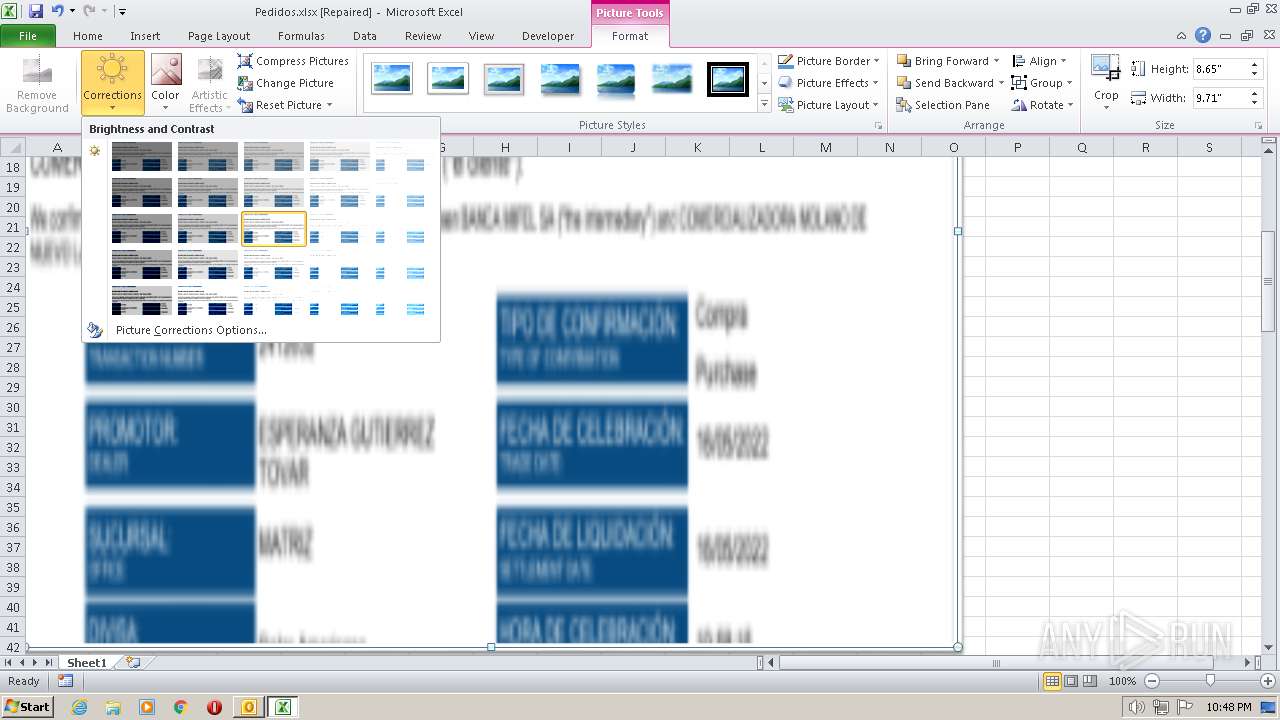The image size is (1280, 720).
Task: Click Bring Forward icon
Action: 904,61
